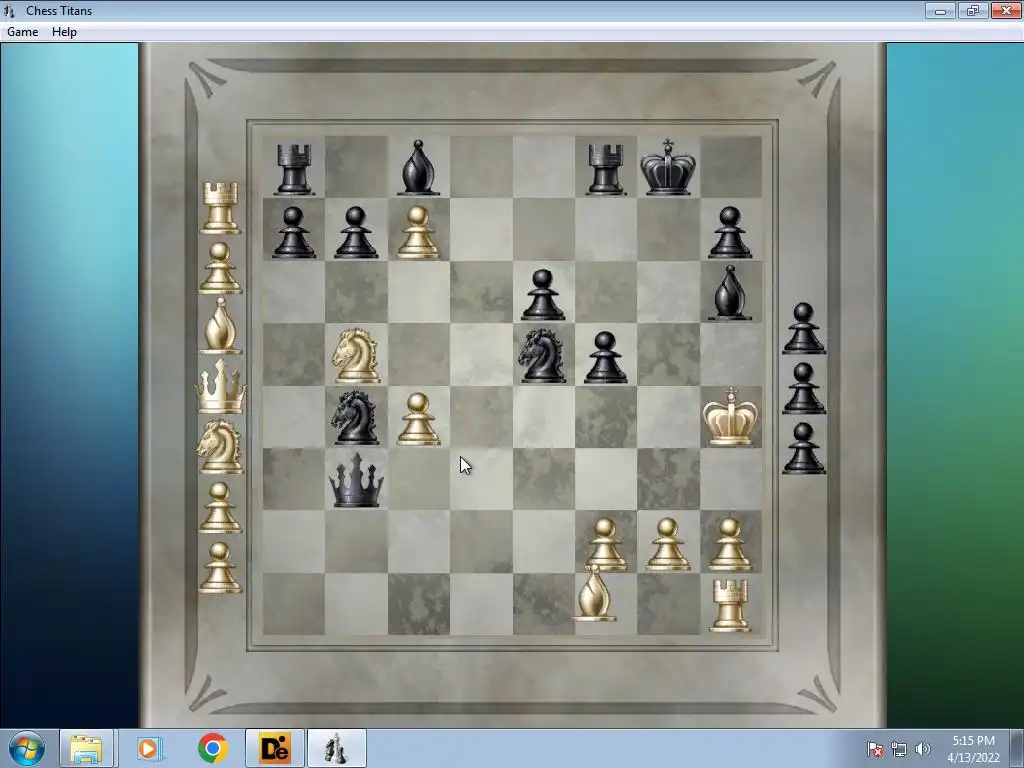The height and width of the screenshot is (768, 1024).
Task: Select the white pawn about to promote
Action: tap(418, 233)
